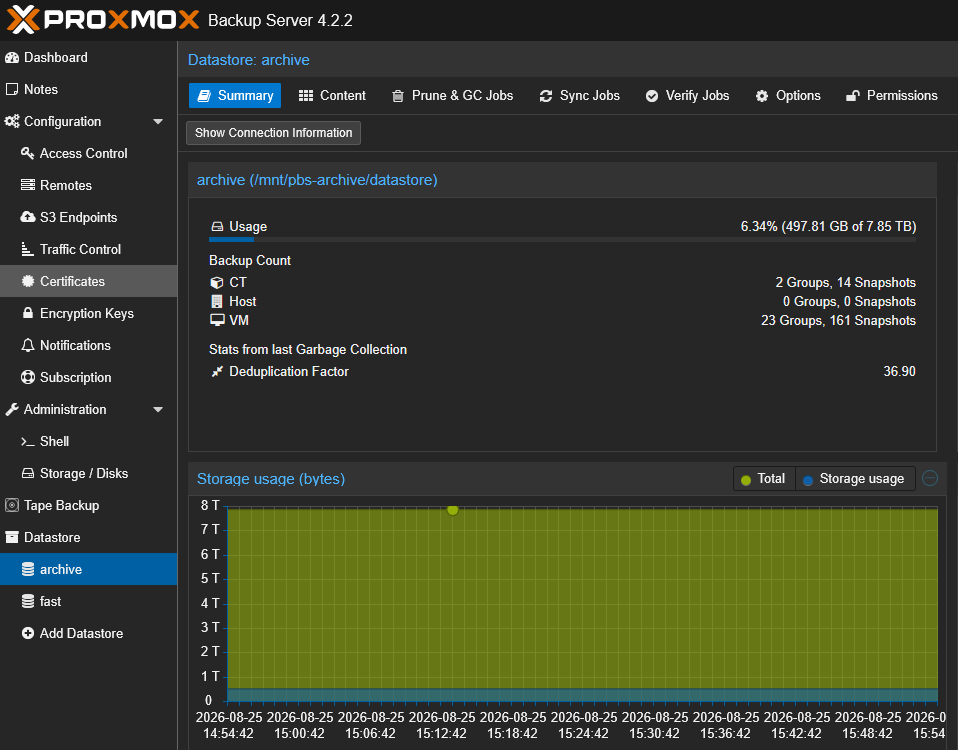Click the Access Control key icon
Viewport: 958px width, 750px height.
pyautogui.click(x=27, y=153)
